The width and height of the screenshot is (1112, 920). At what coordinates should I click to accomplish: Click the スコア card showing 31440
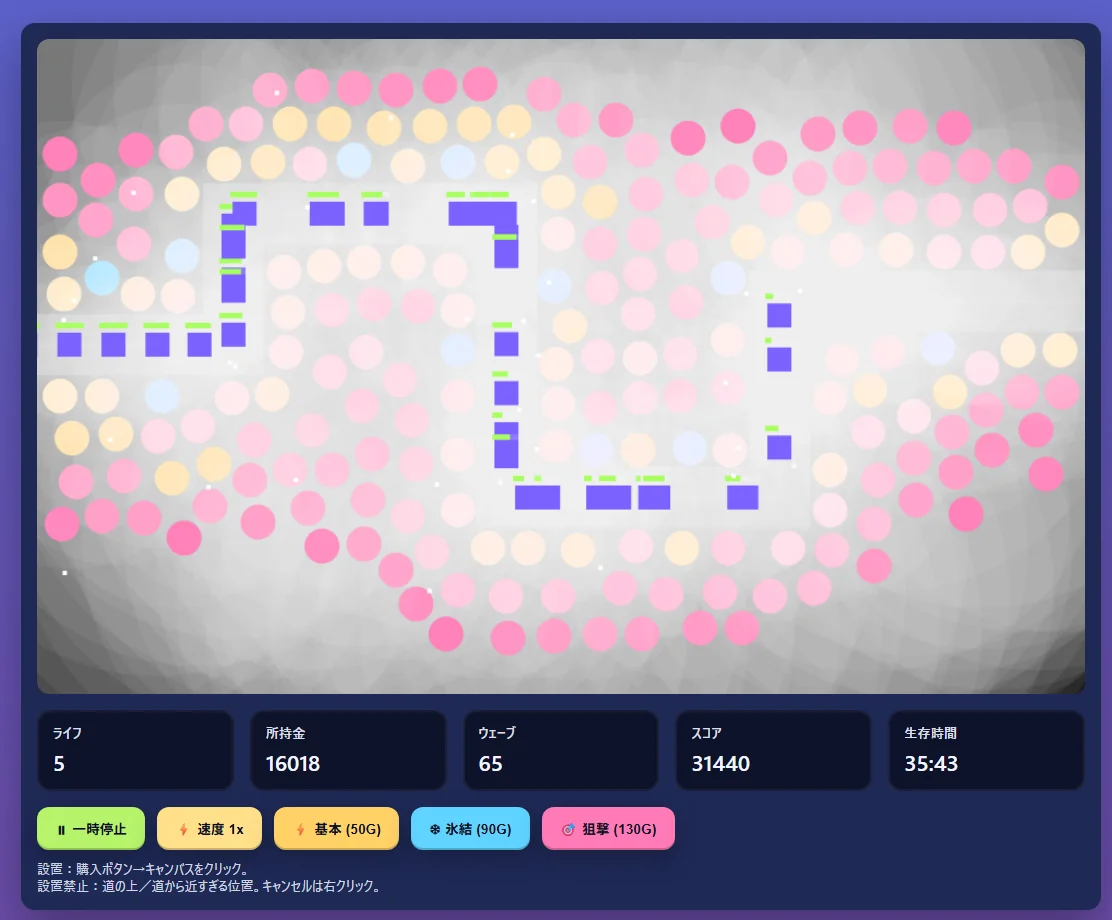pos(773,750)
